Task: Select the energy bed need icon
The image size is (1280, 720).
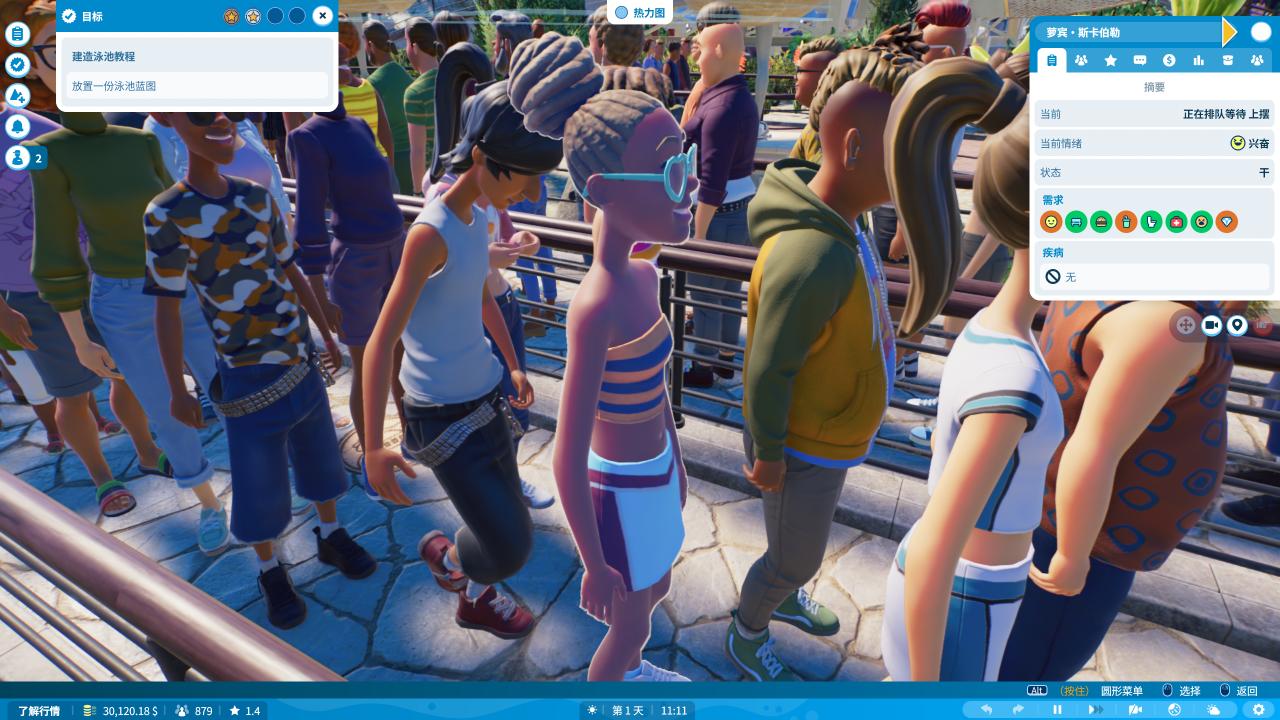Action: (1076, 222)
